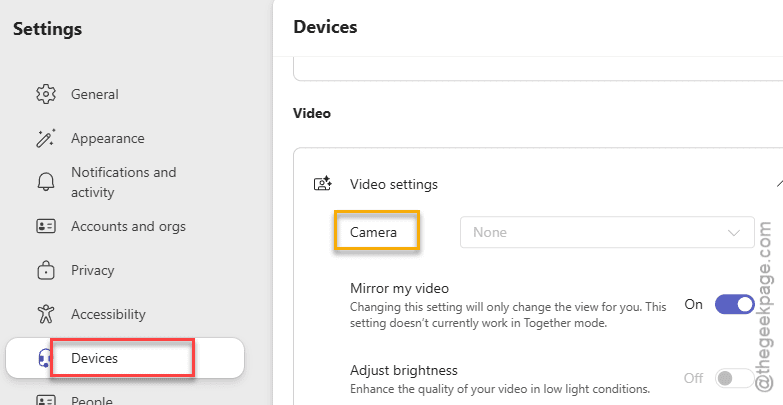The image size is (783, 405).
Task: Select Accounts and orgs menu item
Action: 128,226
